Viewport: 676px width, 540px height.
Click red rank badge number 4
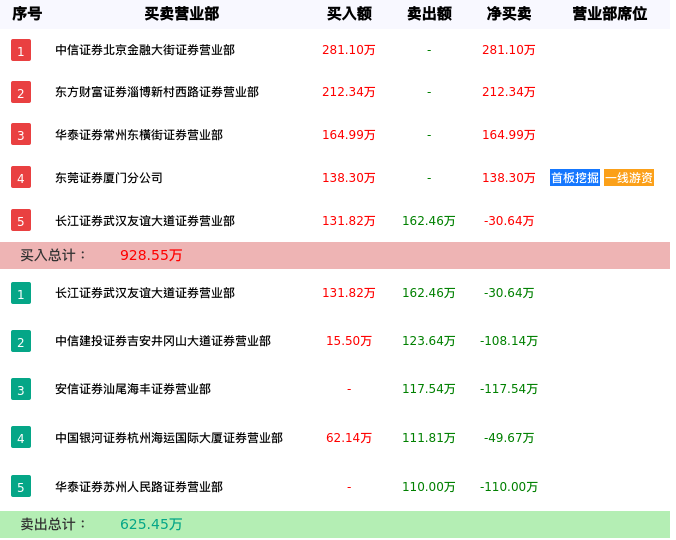(21, 178)
